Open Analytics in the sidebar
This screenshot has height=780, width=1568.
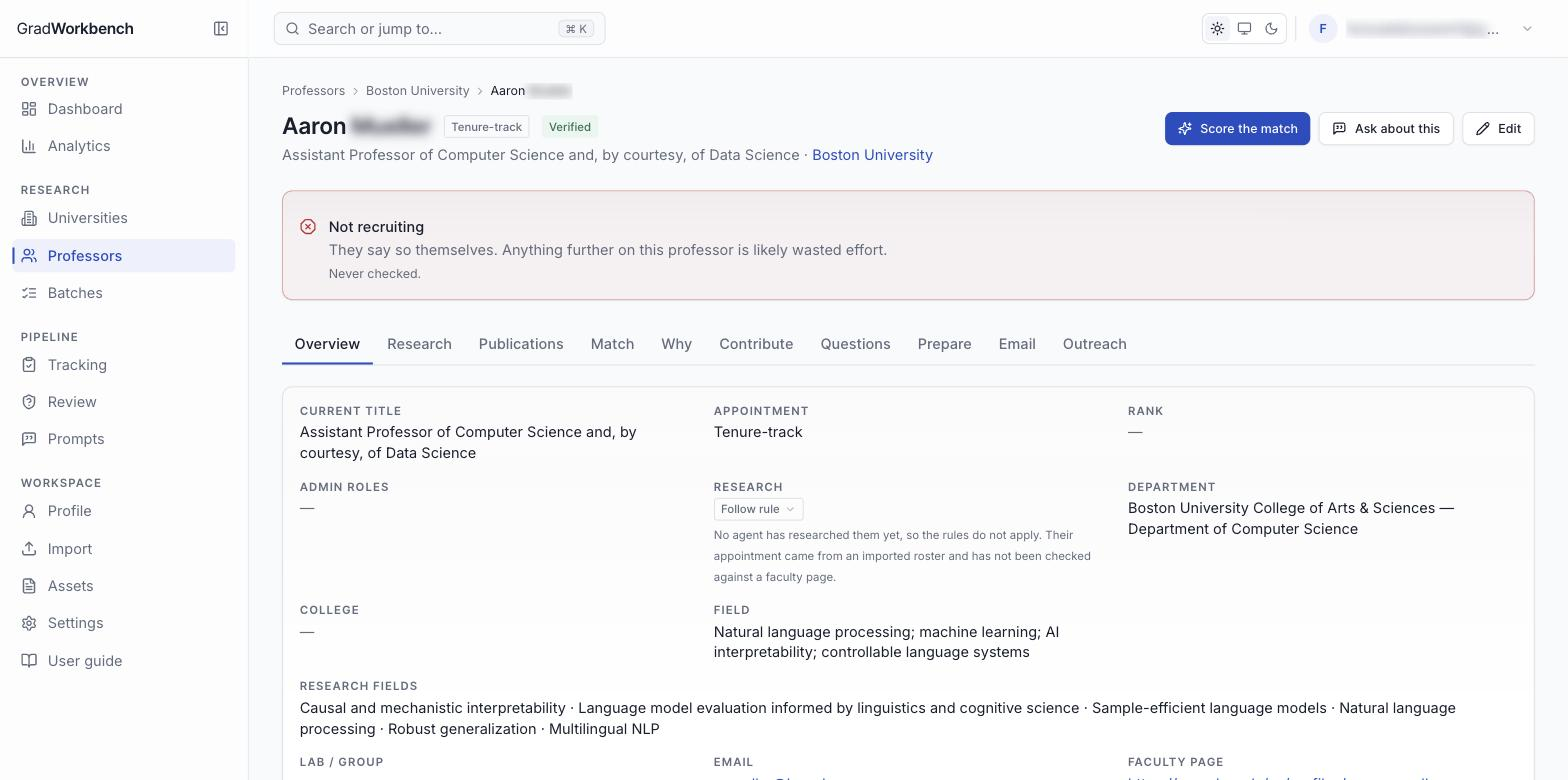click(x=124, y=146)
